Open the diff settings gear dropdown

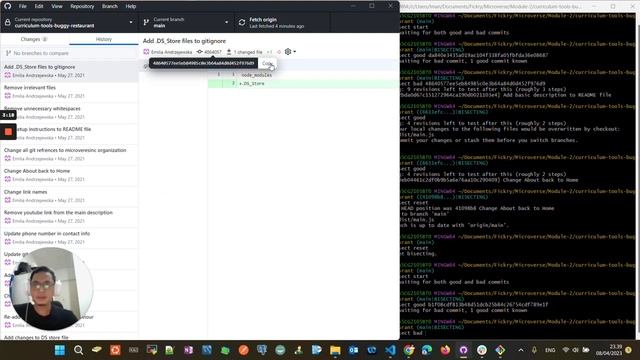click(290, 52)
